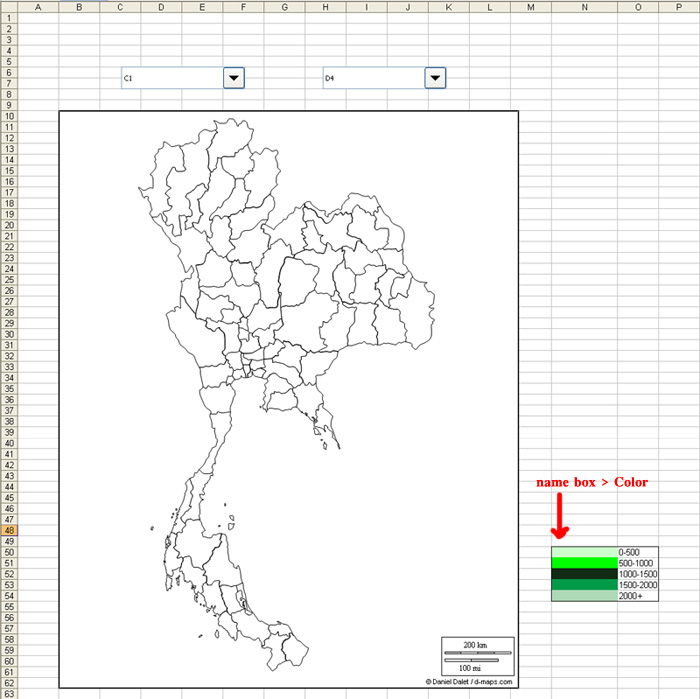700x699 pixels.
Task: Select the highlighted row 48 header
Action: point(8,530)
